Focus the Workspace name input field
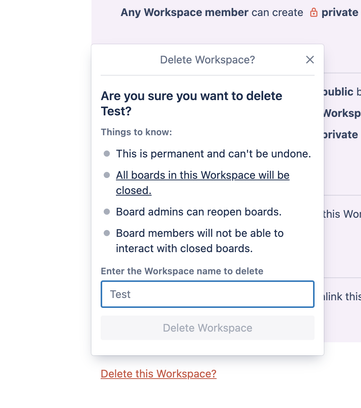Image resolution: width=361 pixels, height=408 pixels. pyautogui.click(x=207, y=294)
